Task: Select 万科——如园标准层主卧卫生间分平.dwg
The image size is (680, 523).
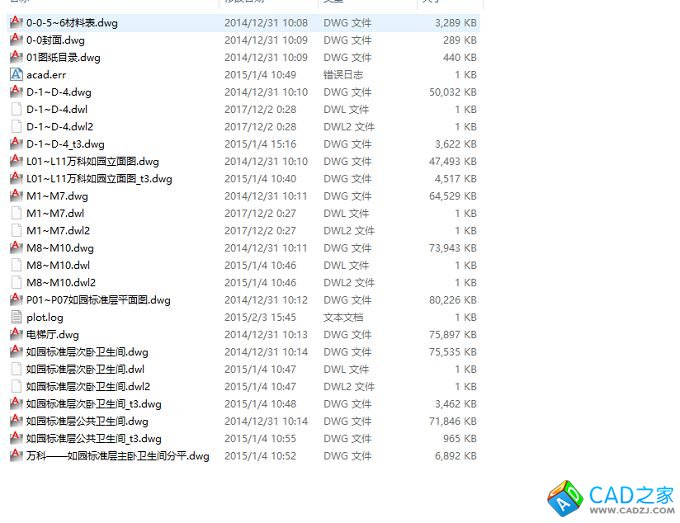Action: [118, 456]
